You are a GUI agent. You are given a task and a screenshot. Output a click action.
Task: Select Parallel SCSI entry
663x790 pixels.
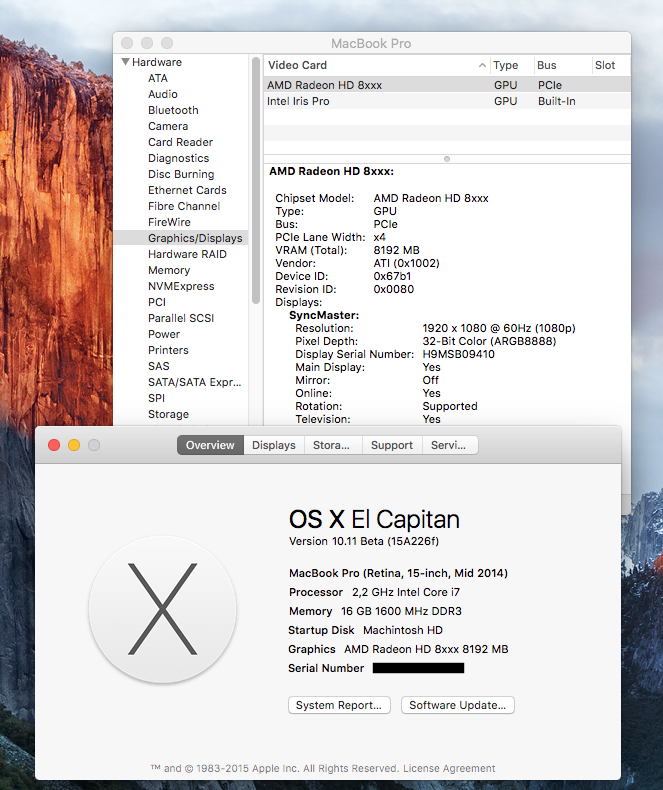181,318
